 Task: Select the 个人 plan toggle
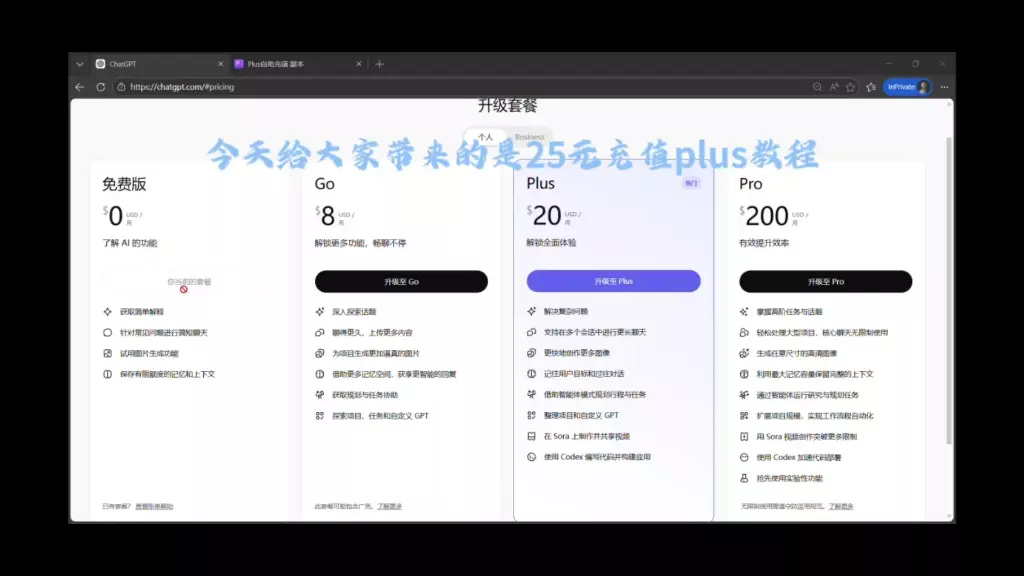[x=485, y=137]
